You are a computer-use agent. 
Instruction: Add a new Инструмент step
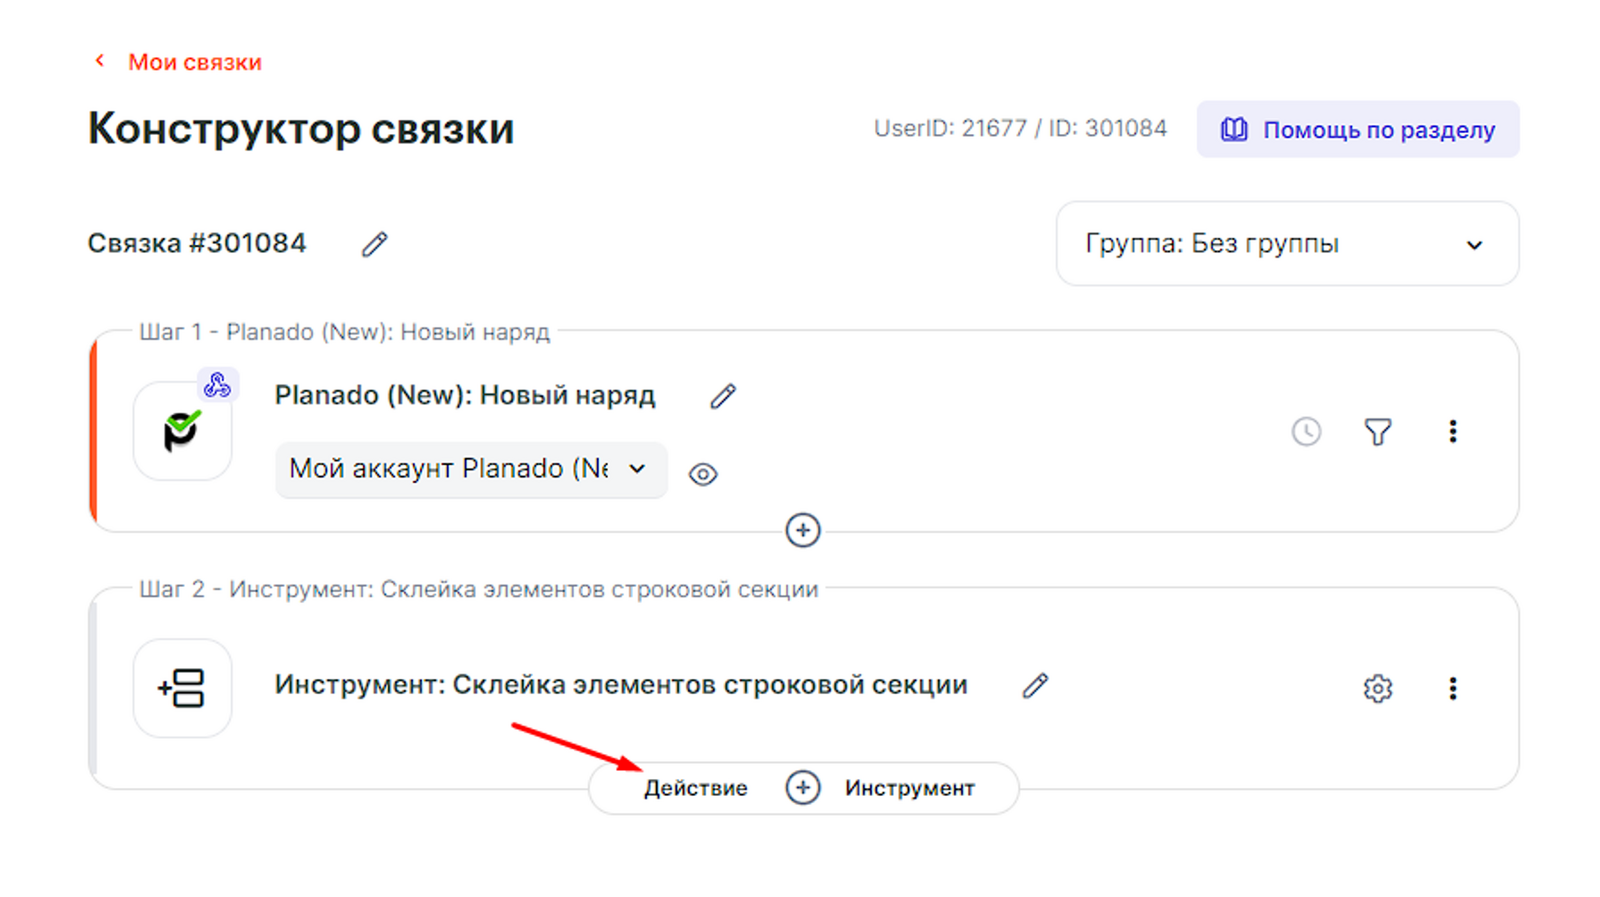909,788
